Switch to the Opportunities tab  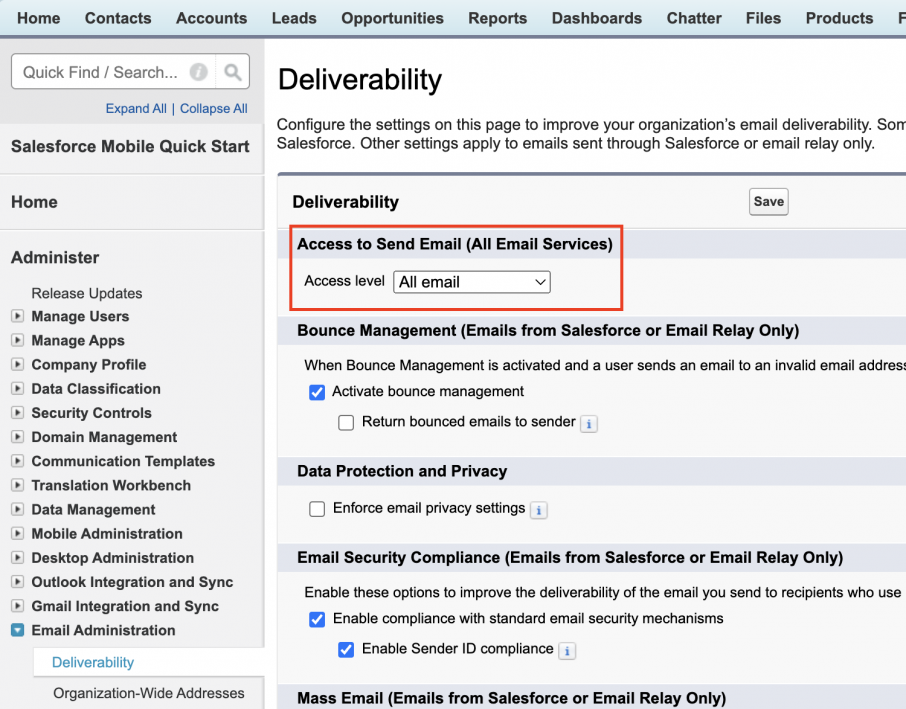point(392,17)
